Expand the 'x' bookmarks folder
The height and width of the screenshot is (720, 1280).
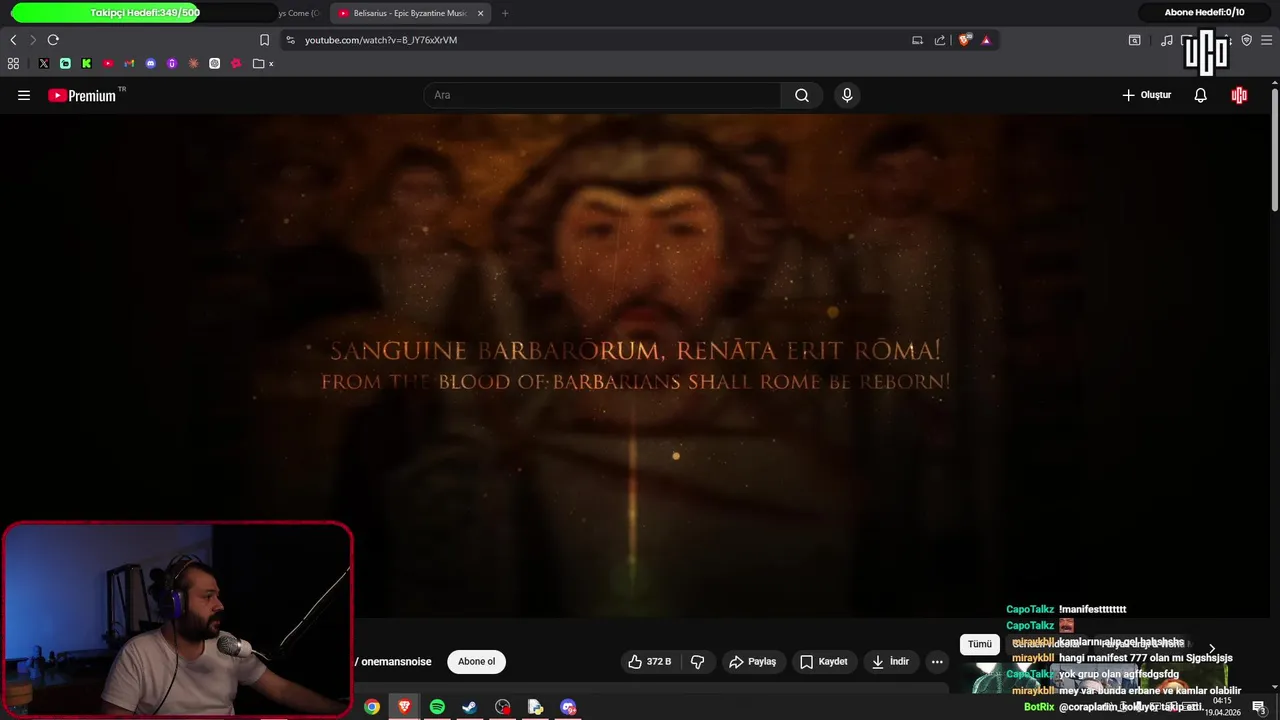264,63
